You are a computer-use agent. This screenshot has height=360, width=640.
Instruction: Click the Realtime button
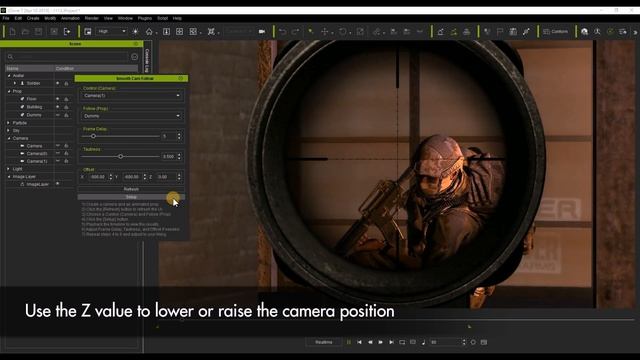[324, 342]
